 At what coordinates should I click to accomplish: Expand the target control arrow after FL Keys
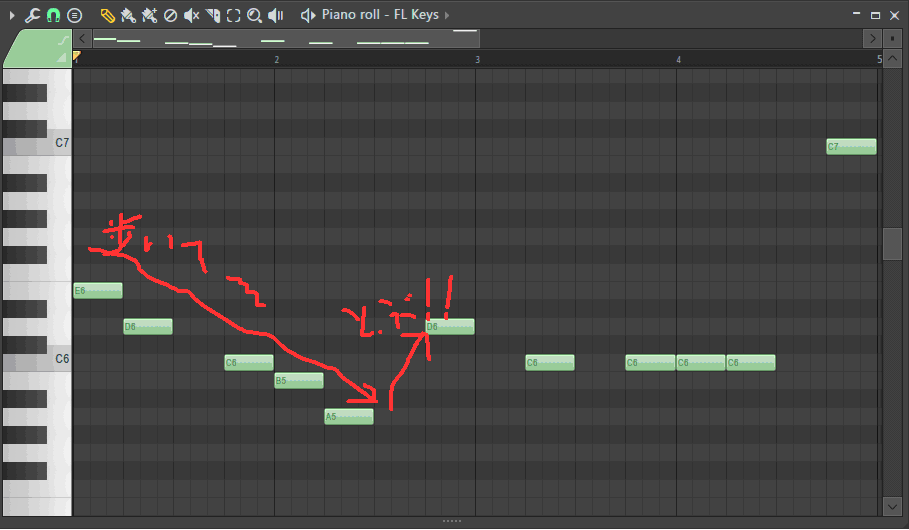tap(447, 15)
